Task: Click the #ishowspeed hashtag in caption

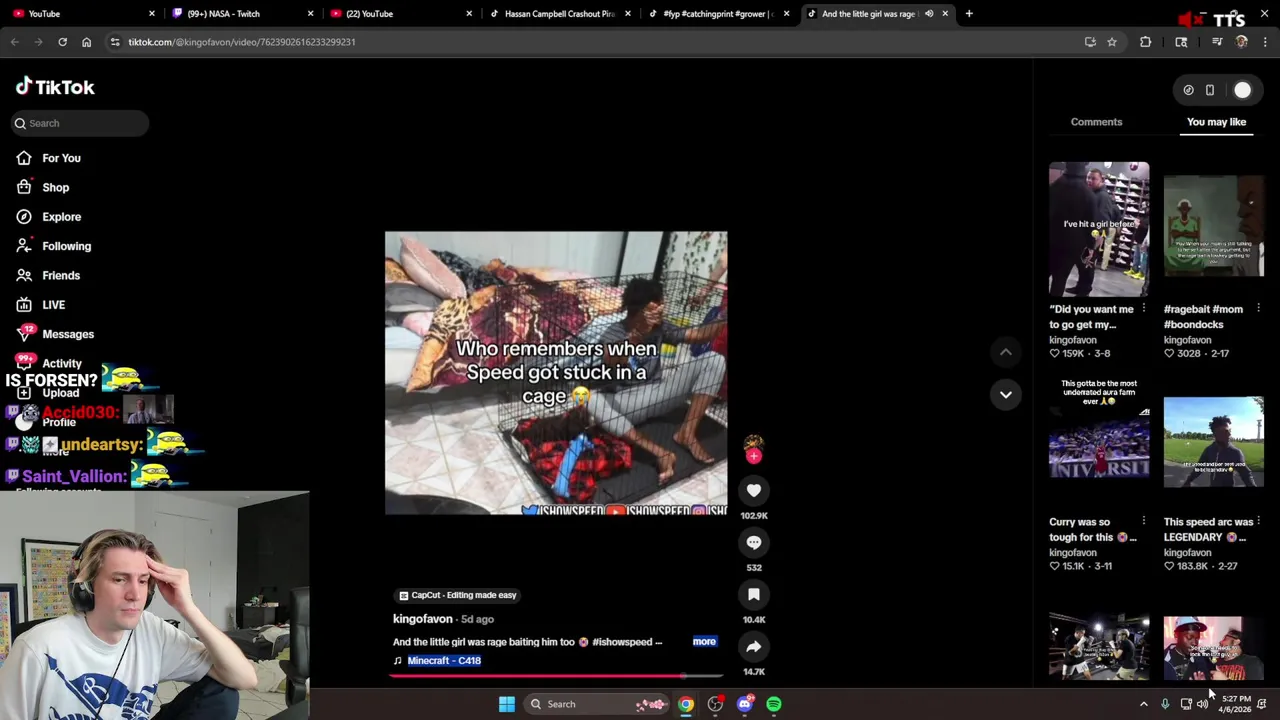Action: pyautogui.click(x=622, y=642)
